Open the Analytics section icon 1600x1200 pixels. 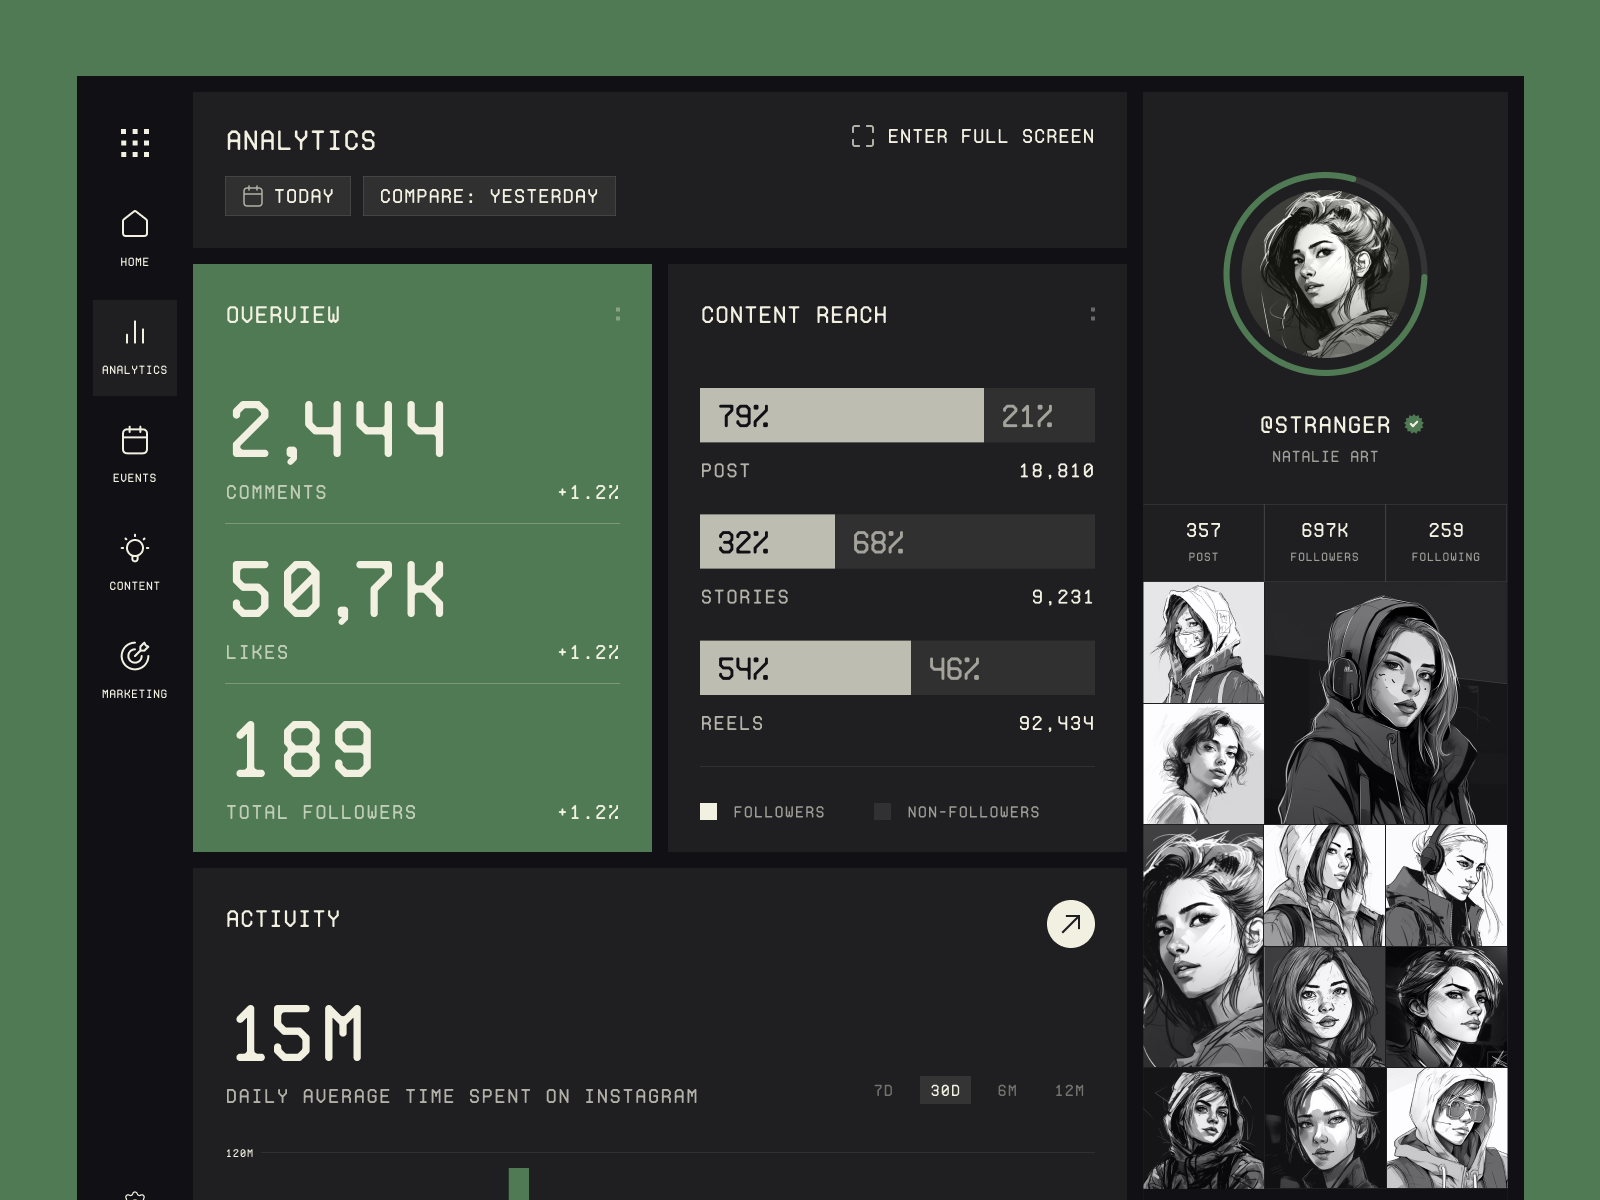[x=134, y=333]
